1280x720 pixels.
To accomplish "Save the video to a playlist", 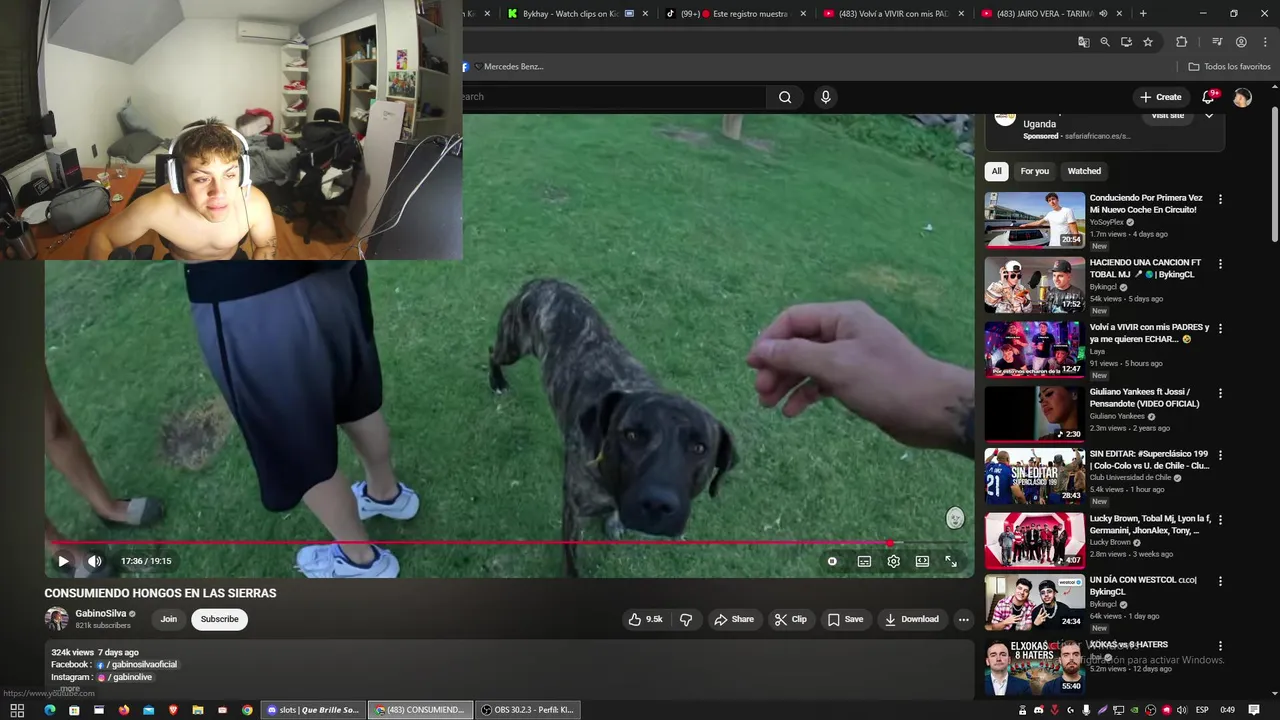I will click(845, 619).
